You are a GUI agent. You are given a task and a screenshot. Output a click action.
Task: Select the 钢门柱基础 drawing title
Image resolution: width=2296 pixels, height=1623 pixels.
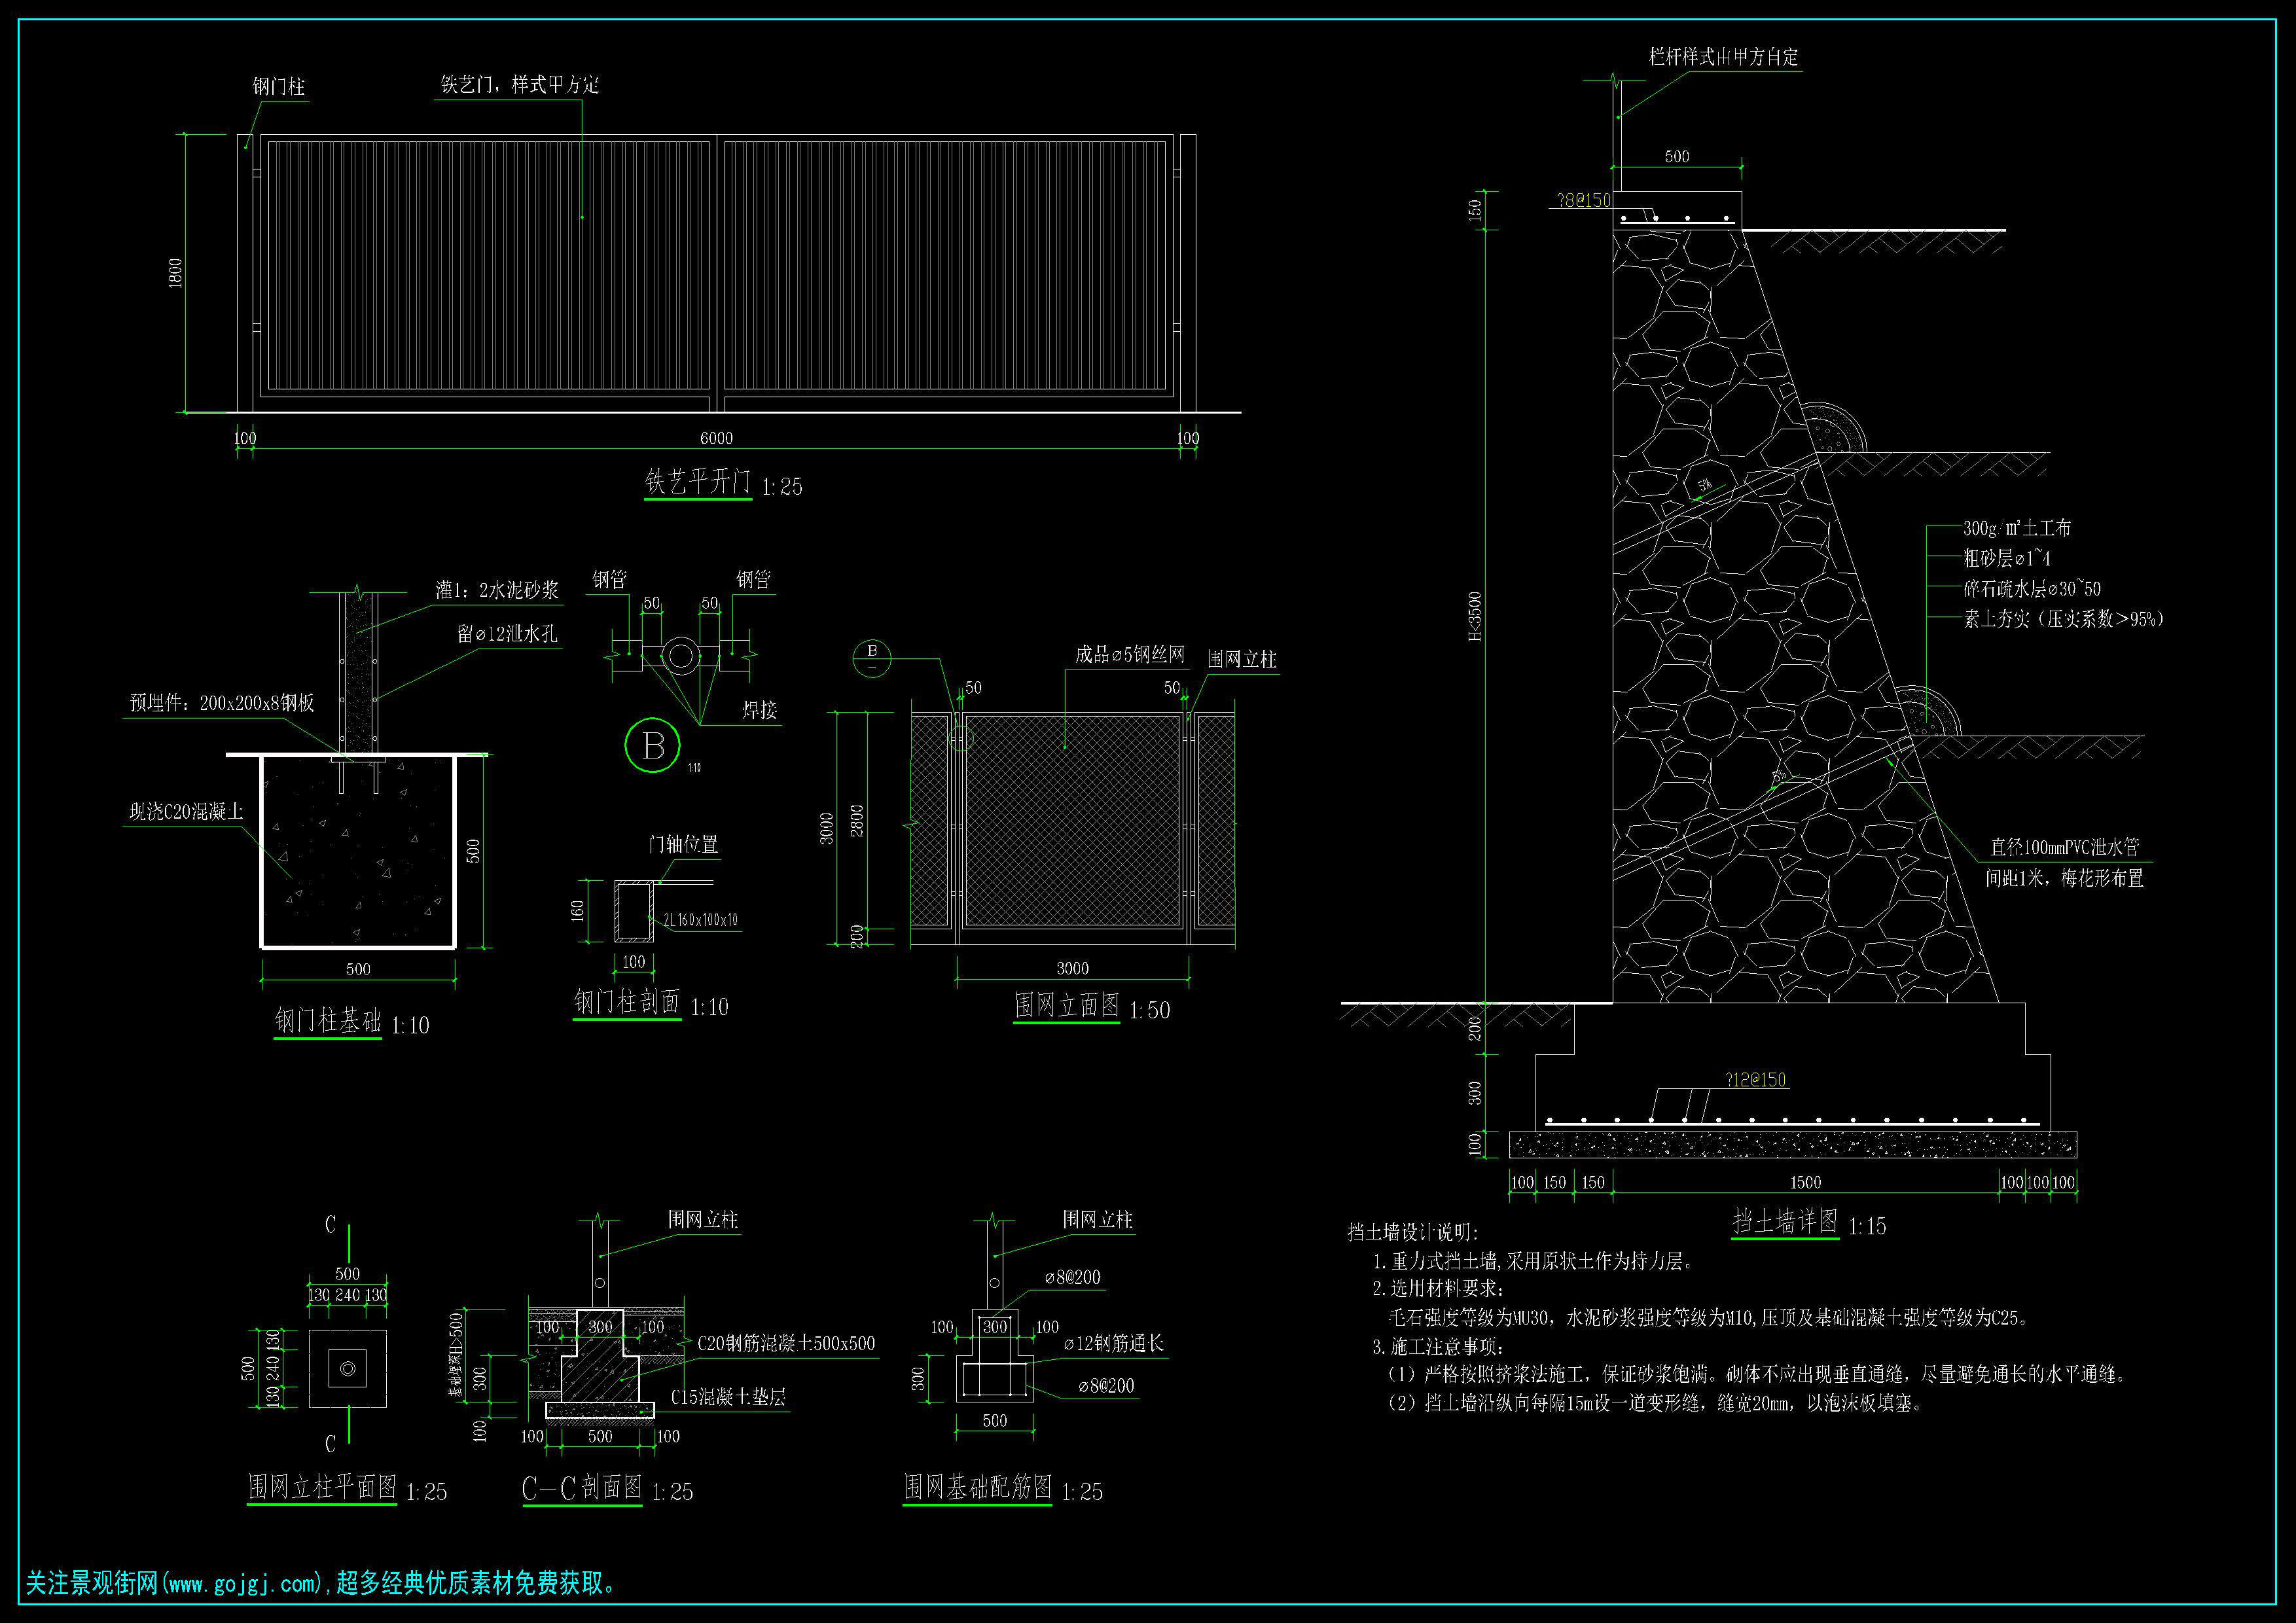328,1021
